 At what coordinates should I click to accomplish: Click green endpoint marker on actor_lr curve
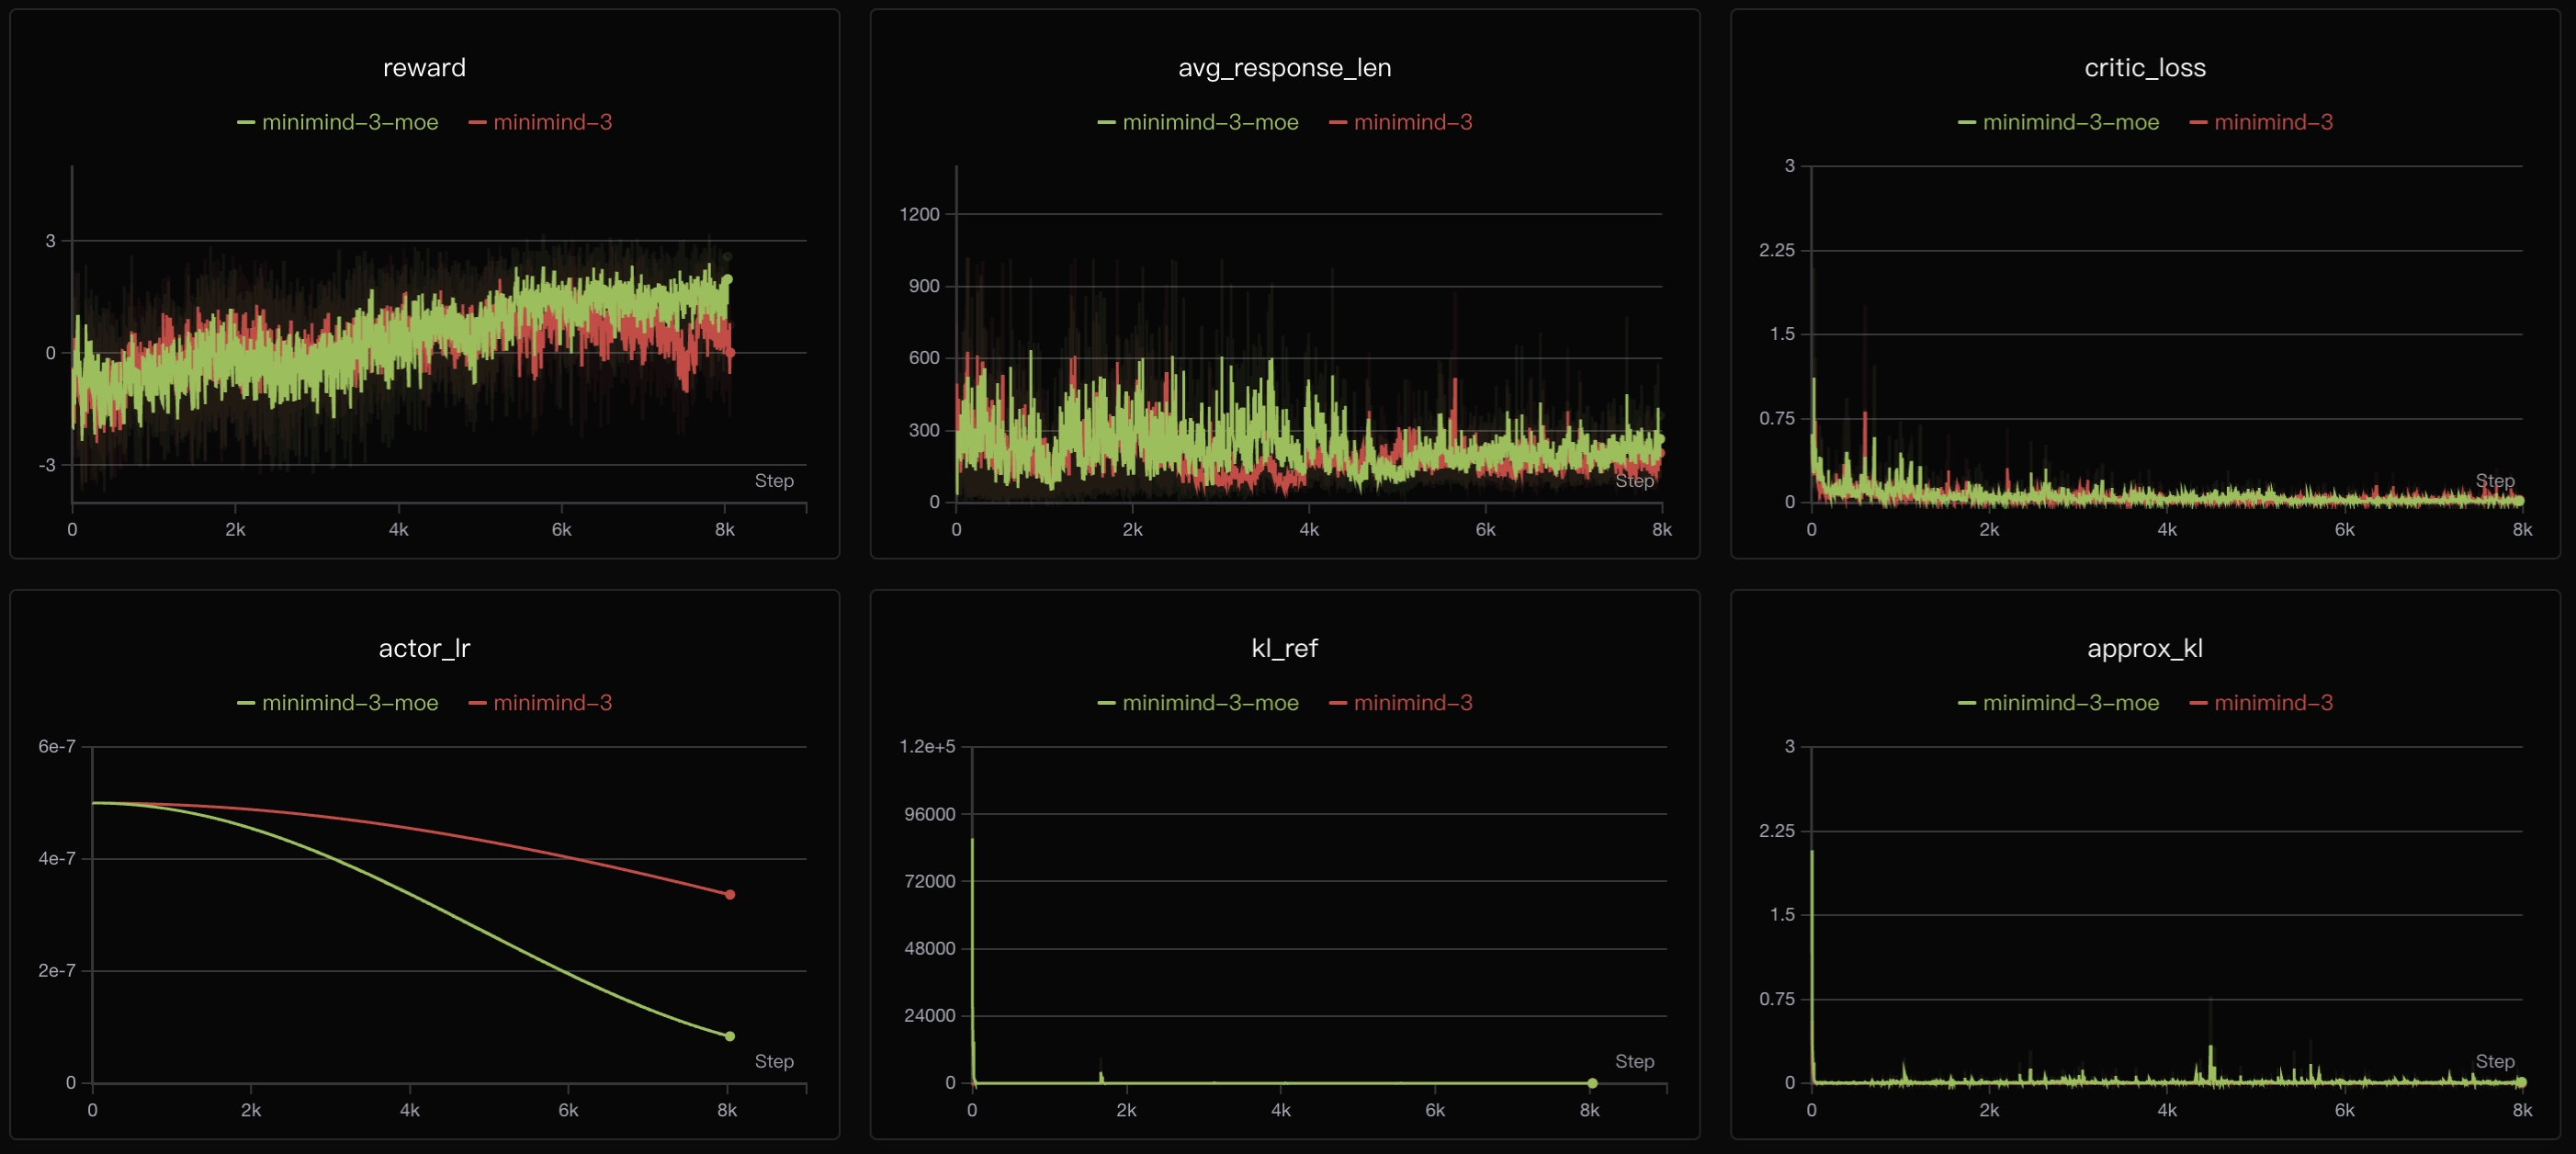pos(730,1036)
